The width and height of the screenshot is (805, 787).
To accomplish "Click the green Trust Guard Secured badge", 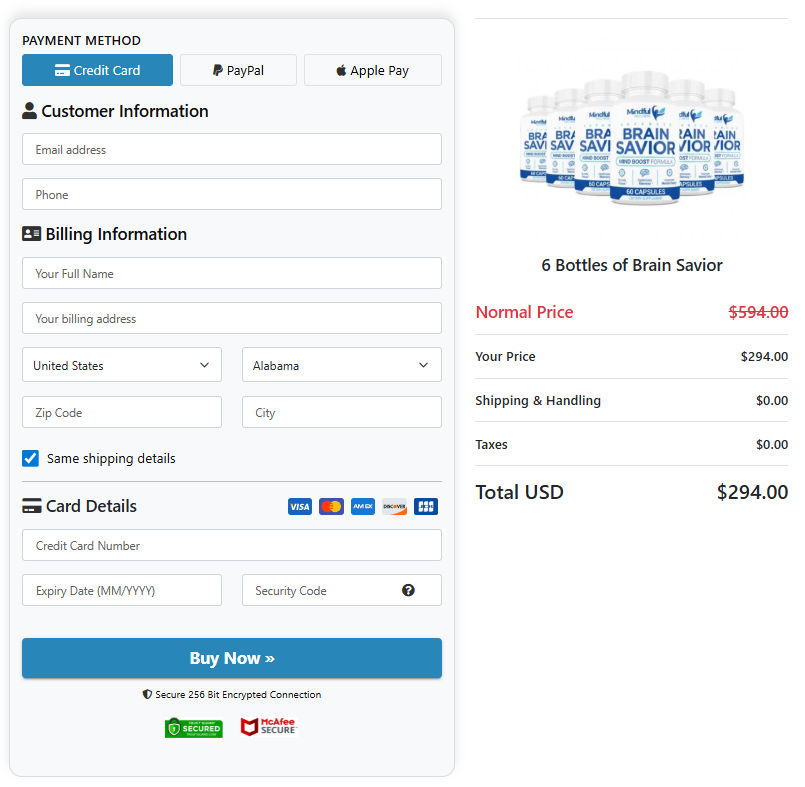I will click(194, 727).
